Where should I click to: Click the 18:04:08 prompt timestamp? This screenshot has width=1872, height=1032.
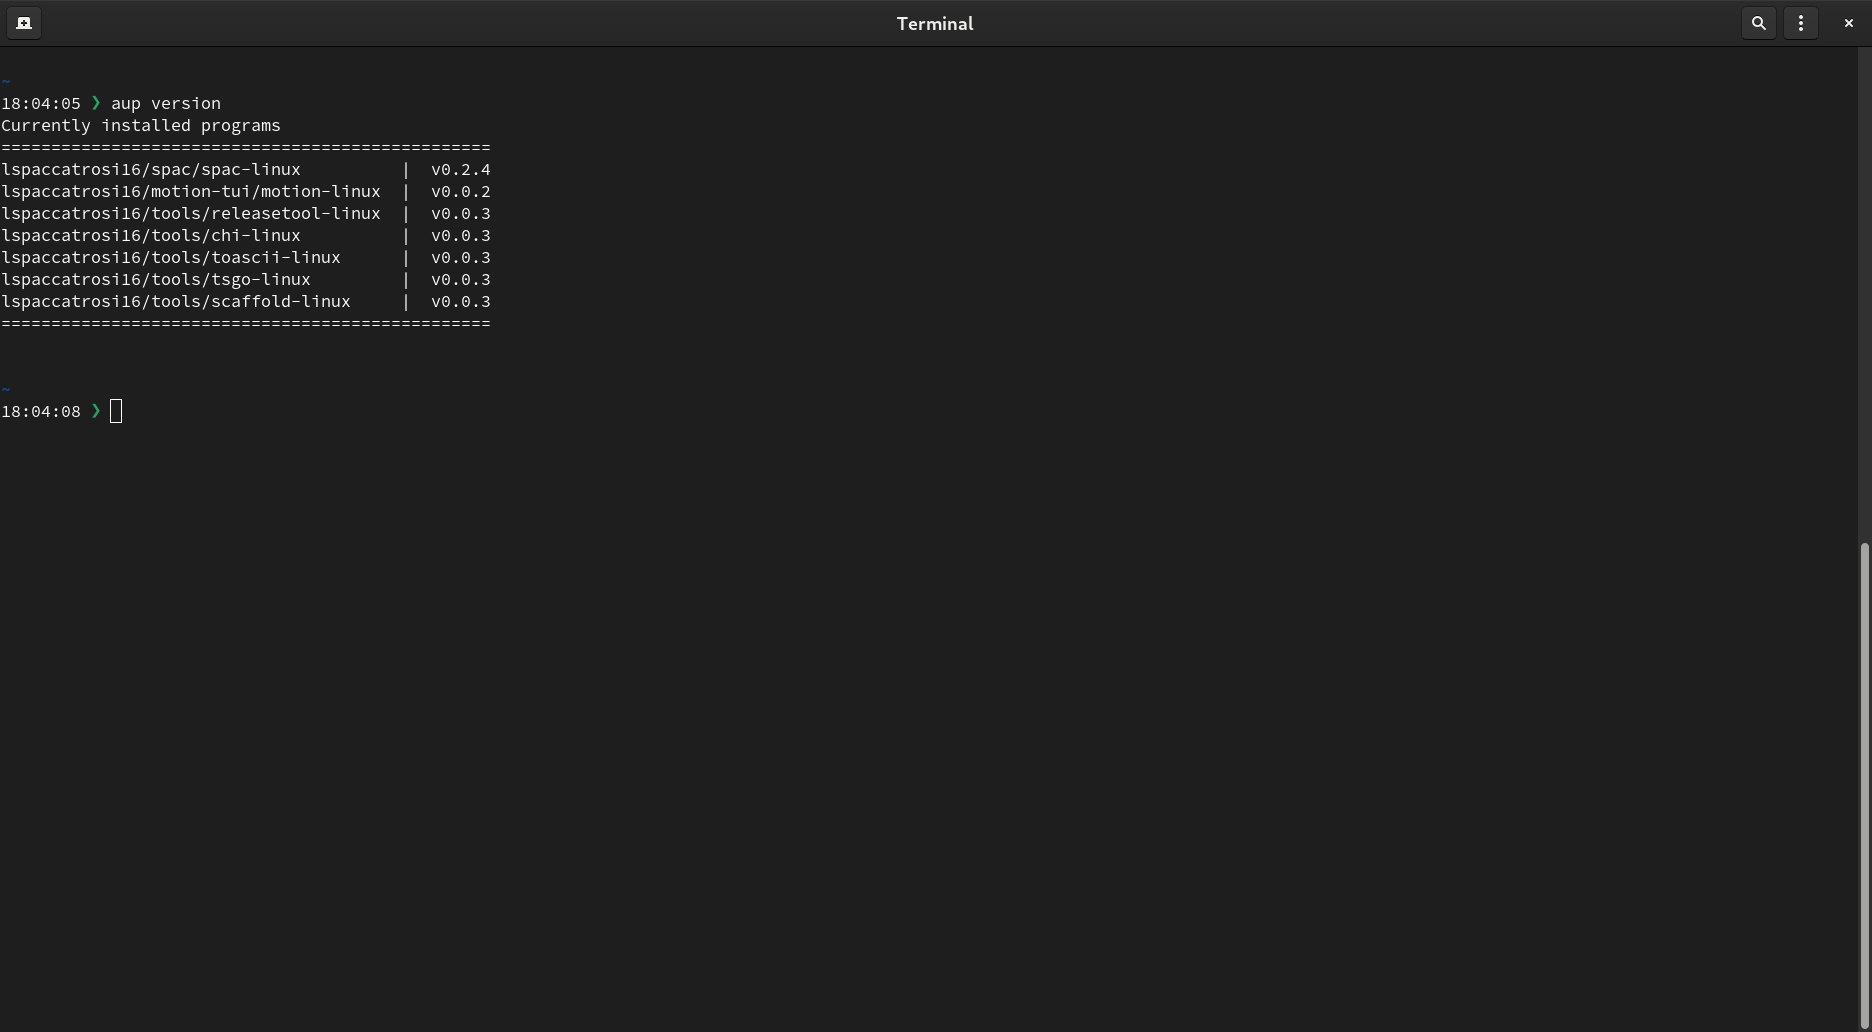(41, 411)
